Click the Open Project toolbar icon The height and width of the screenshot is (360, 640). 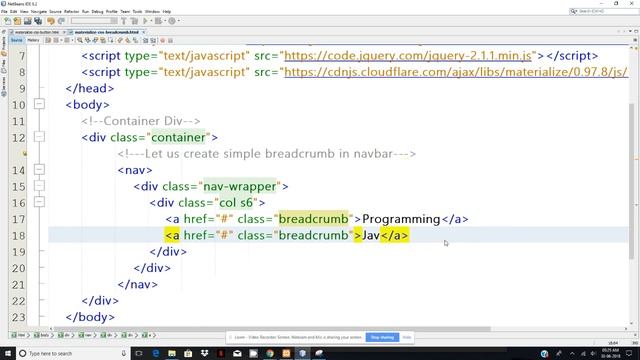pyautogui.click(x=27, y=21)
